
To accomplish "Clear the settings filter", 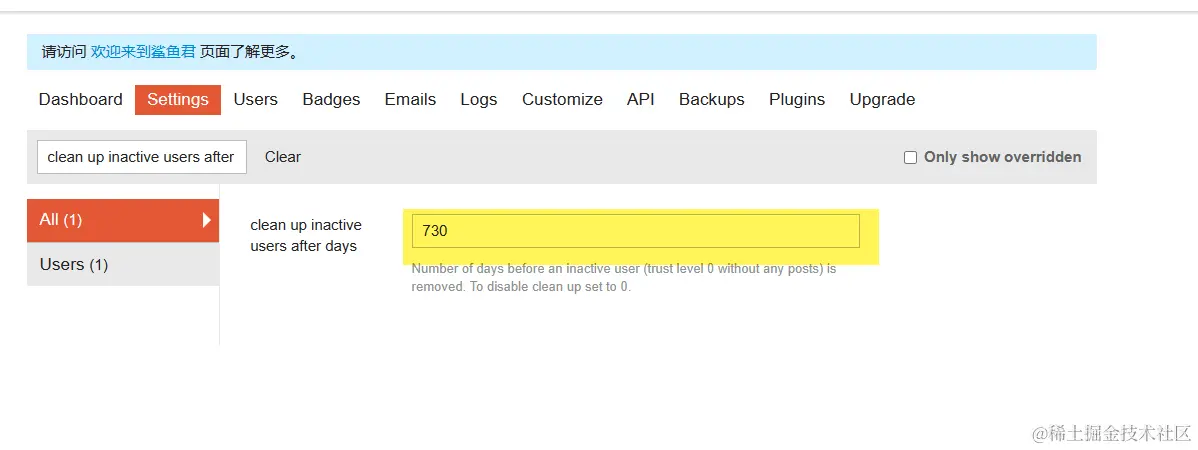I will (283, 157).
